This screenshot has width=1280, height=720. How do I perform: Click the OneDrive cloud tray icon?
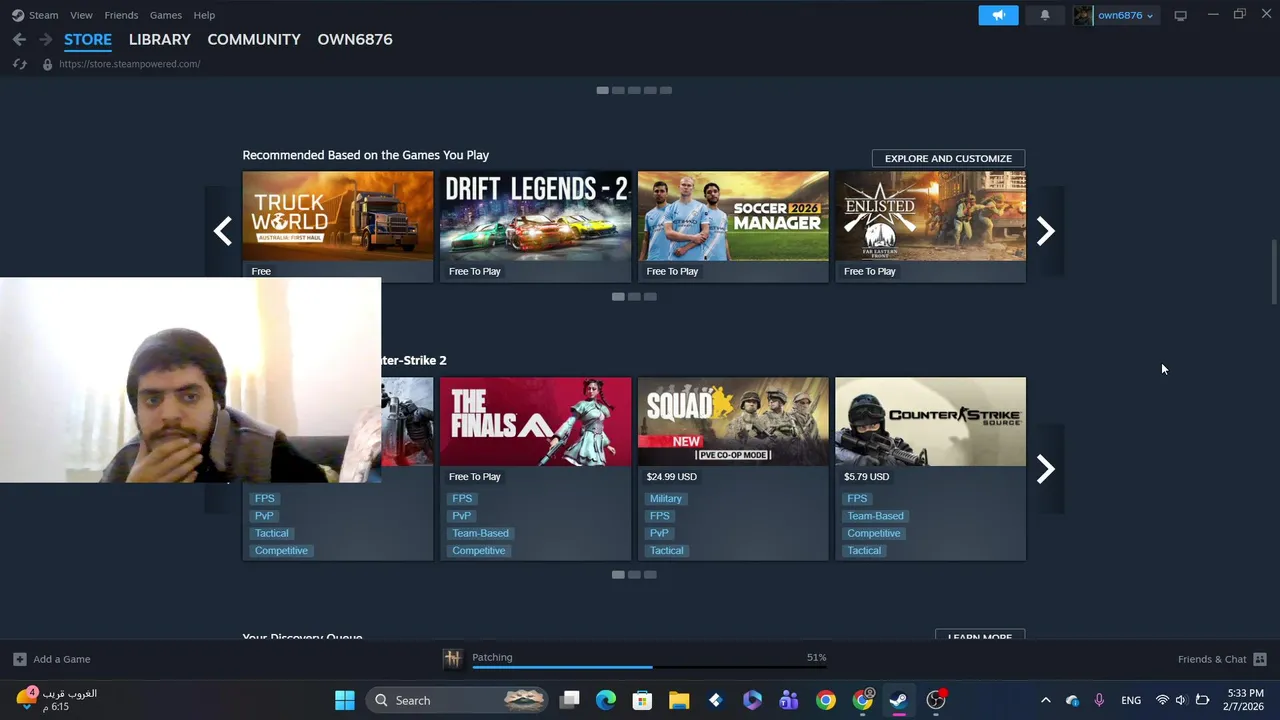(x=1073, y=700)
